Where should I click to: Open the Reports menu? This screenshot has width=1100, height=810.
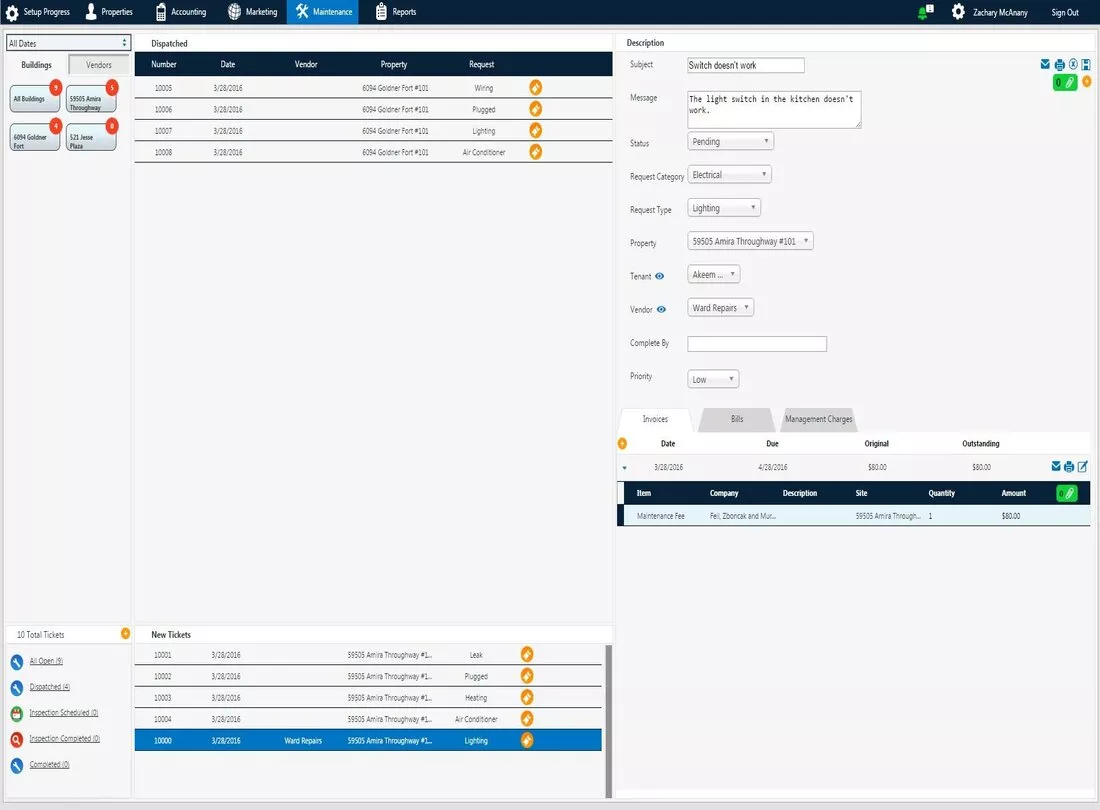coord(396,12)
